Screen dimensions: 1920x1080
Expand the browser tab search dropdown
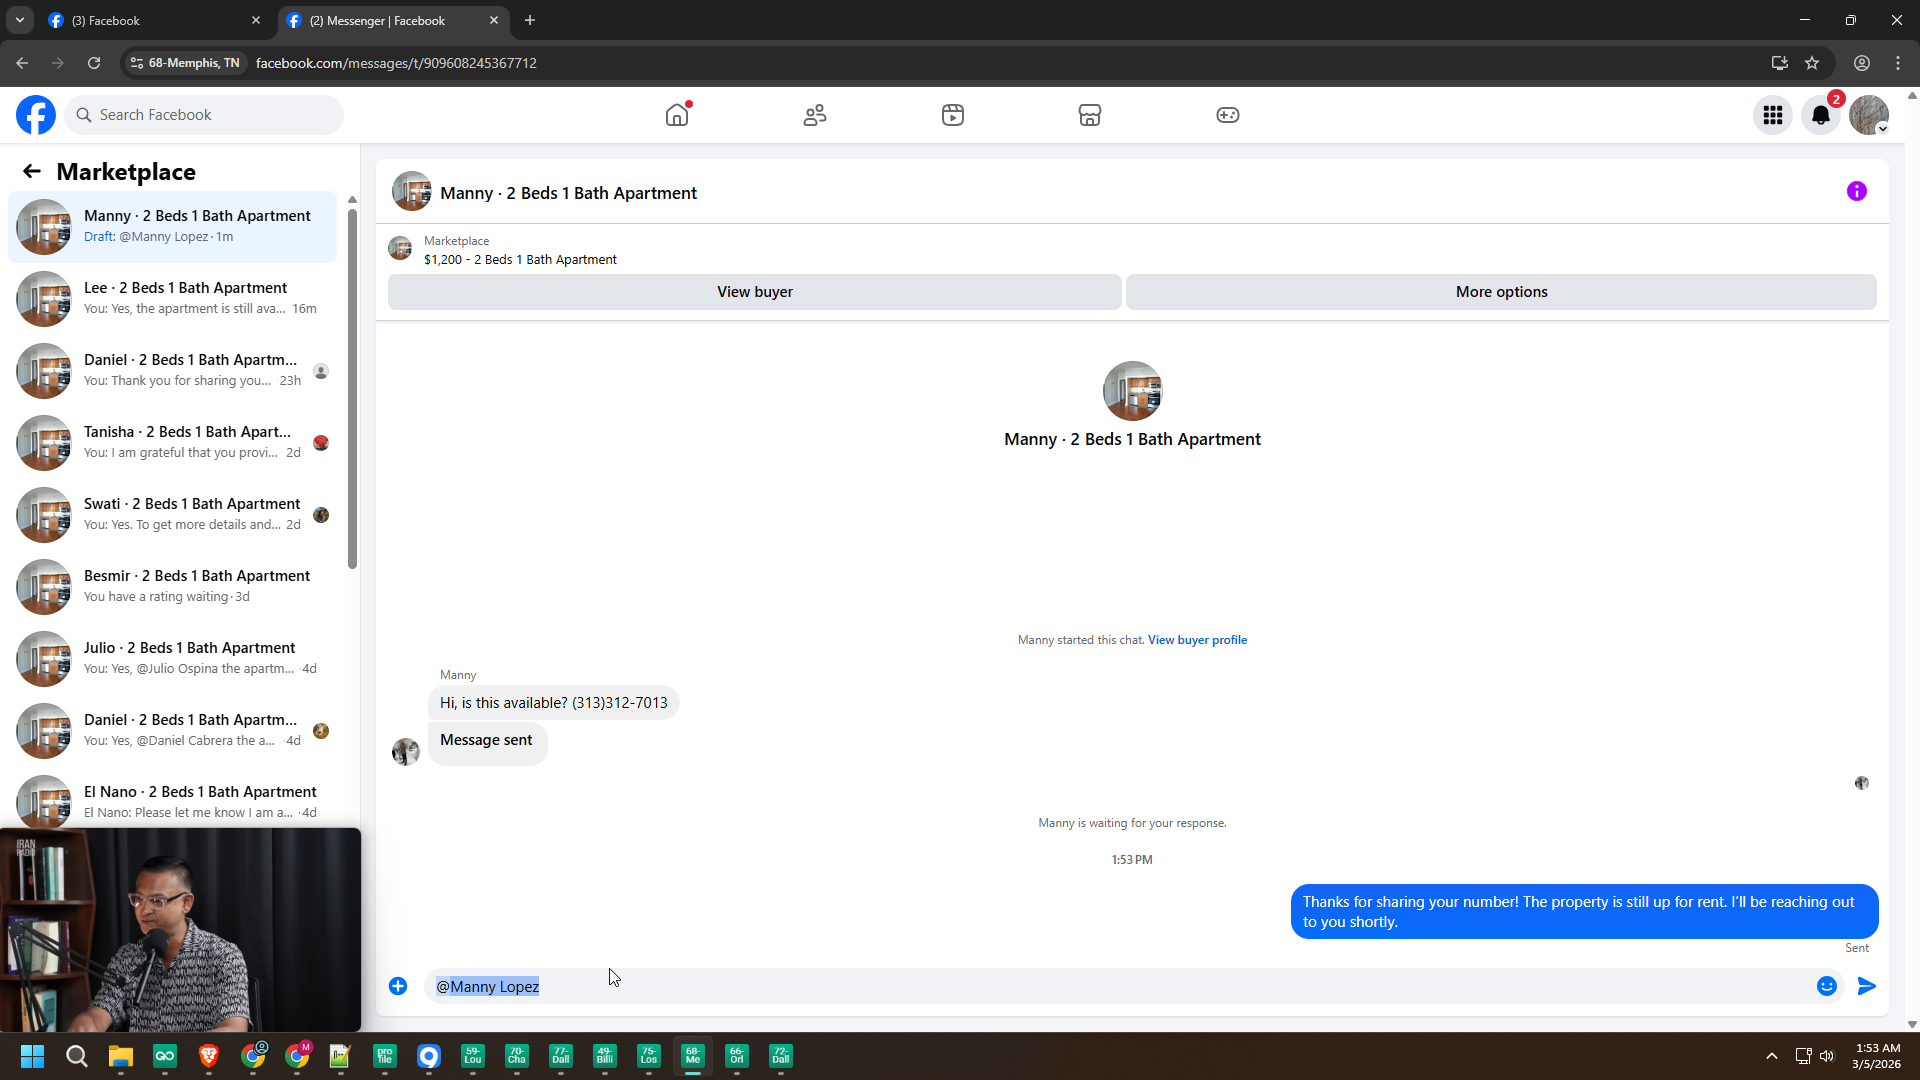pyautogui.click(x=19, y=20)
